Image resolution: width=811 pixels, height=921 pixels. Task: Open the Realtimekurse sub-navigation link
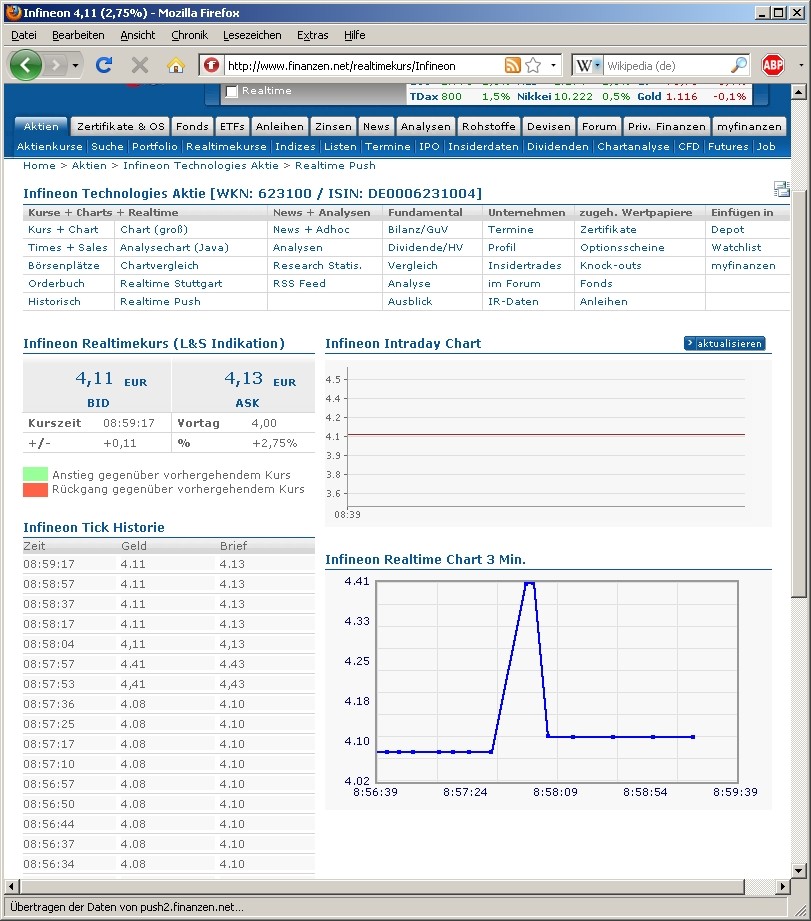[x=226, y=146]
